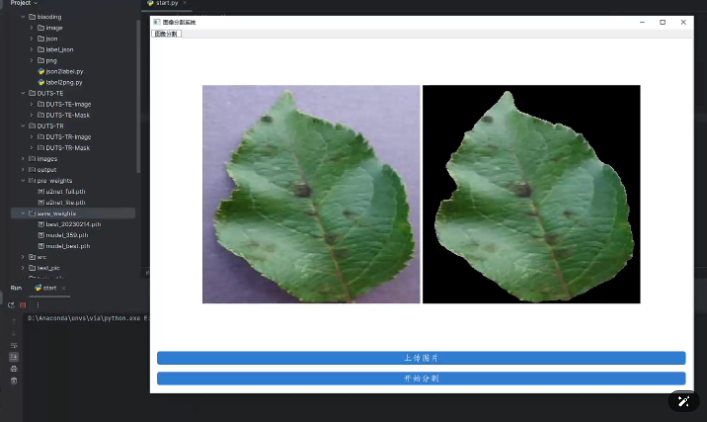Maximize the image segmentation window
This screenshot has width=707, height=422.
click(x=662, y=22)
